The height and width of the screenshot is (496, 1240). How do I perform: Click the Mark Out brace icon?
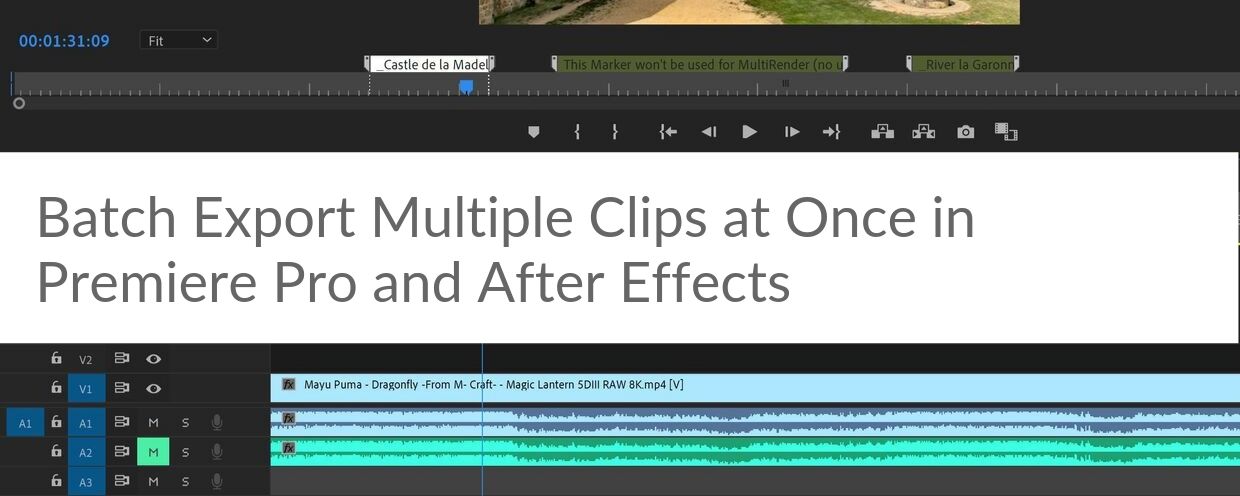[x=615, y=132]
